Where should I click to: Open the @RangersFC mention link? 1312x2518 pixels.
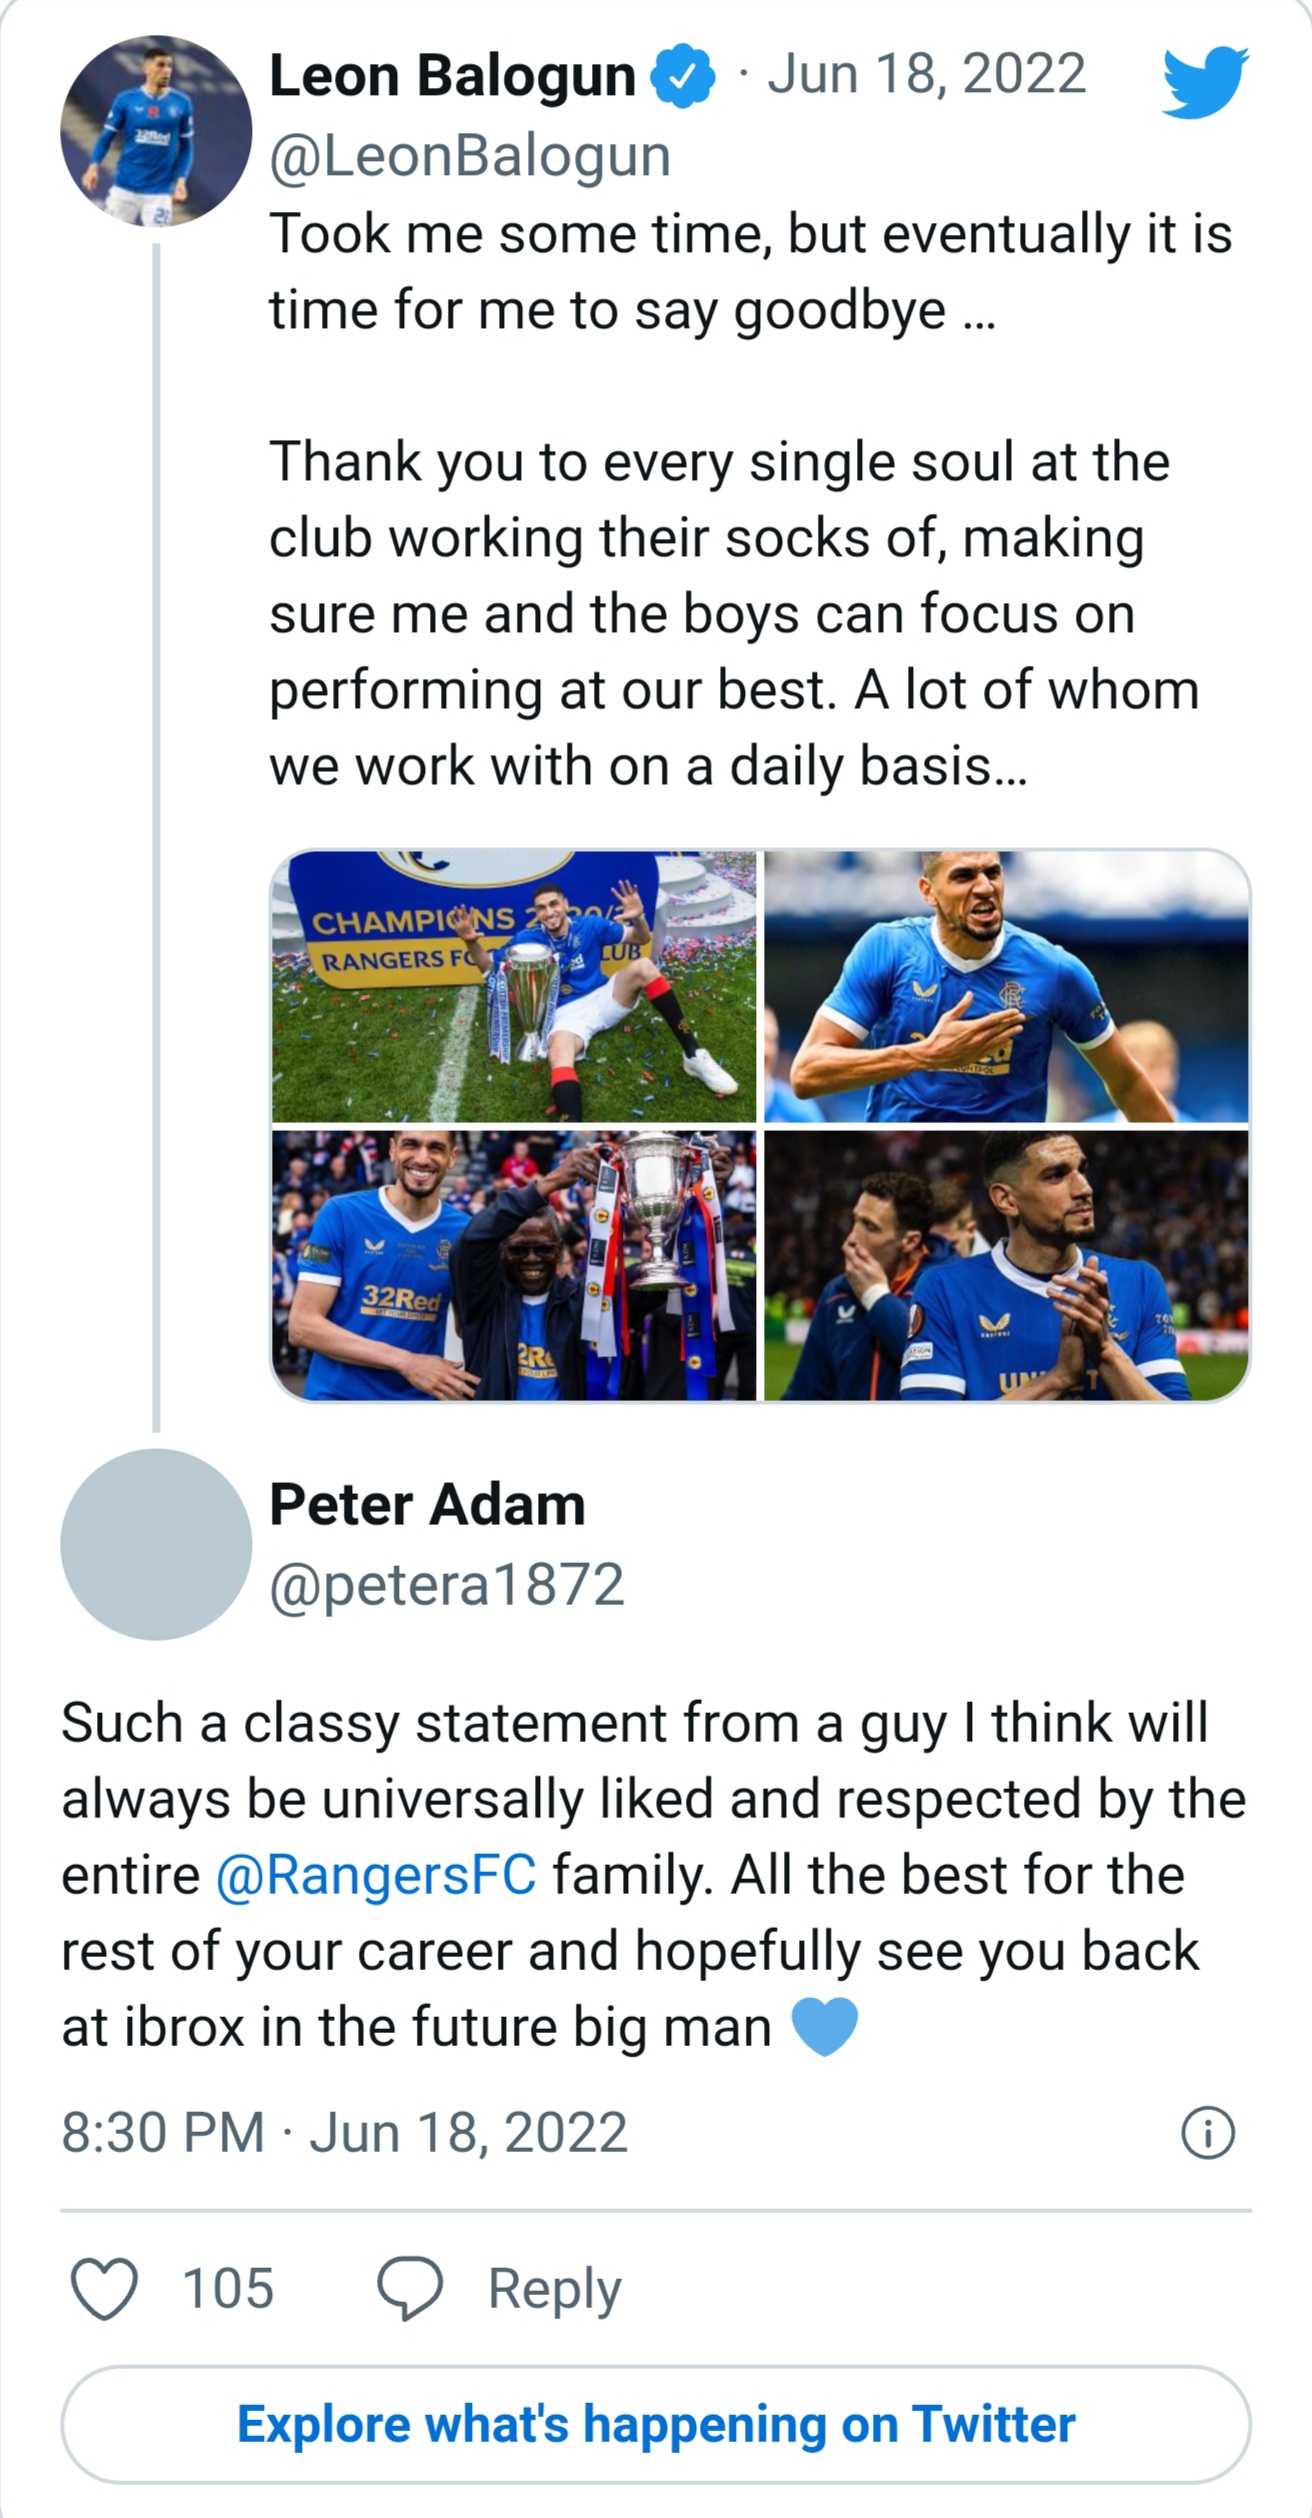click(376, 1874)
